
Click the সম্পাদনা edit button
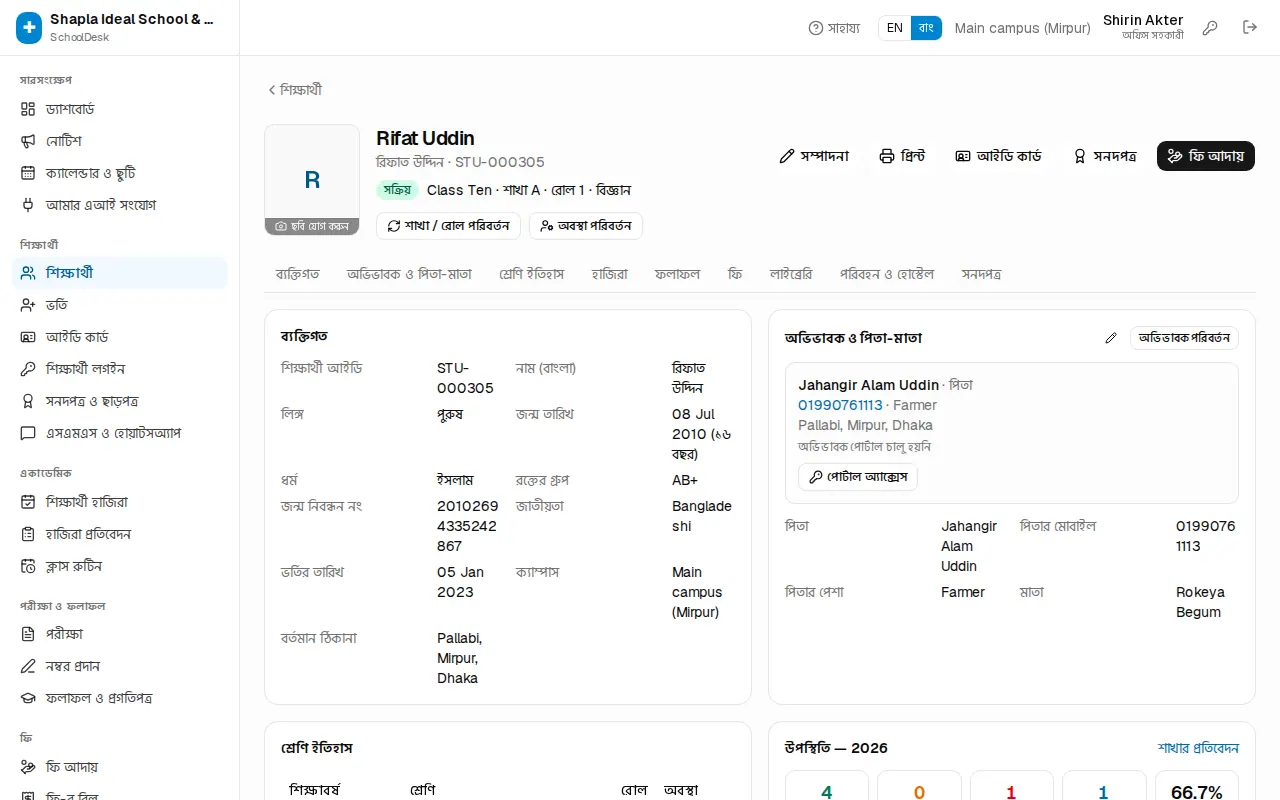pyautogui.click(x=814, y=156)
